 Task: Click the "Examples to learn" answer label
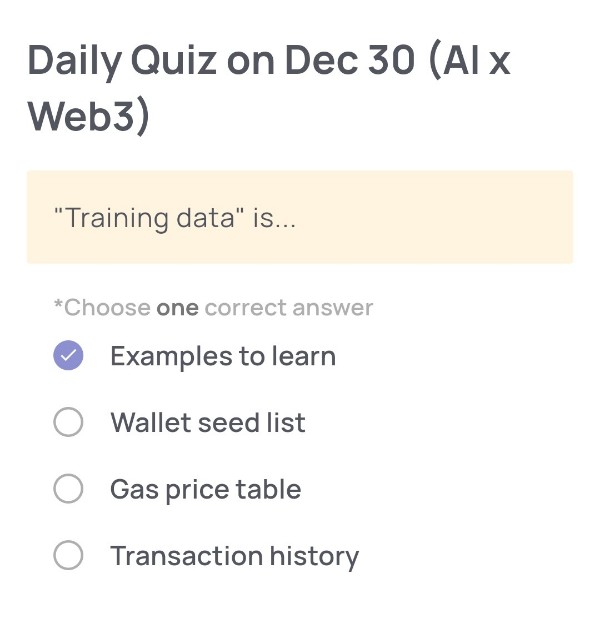click(x=222, y=356)
